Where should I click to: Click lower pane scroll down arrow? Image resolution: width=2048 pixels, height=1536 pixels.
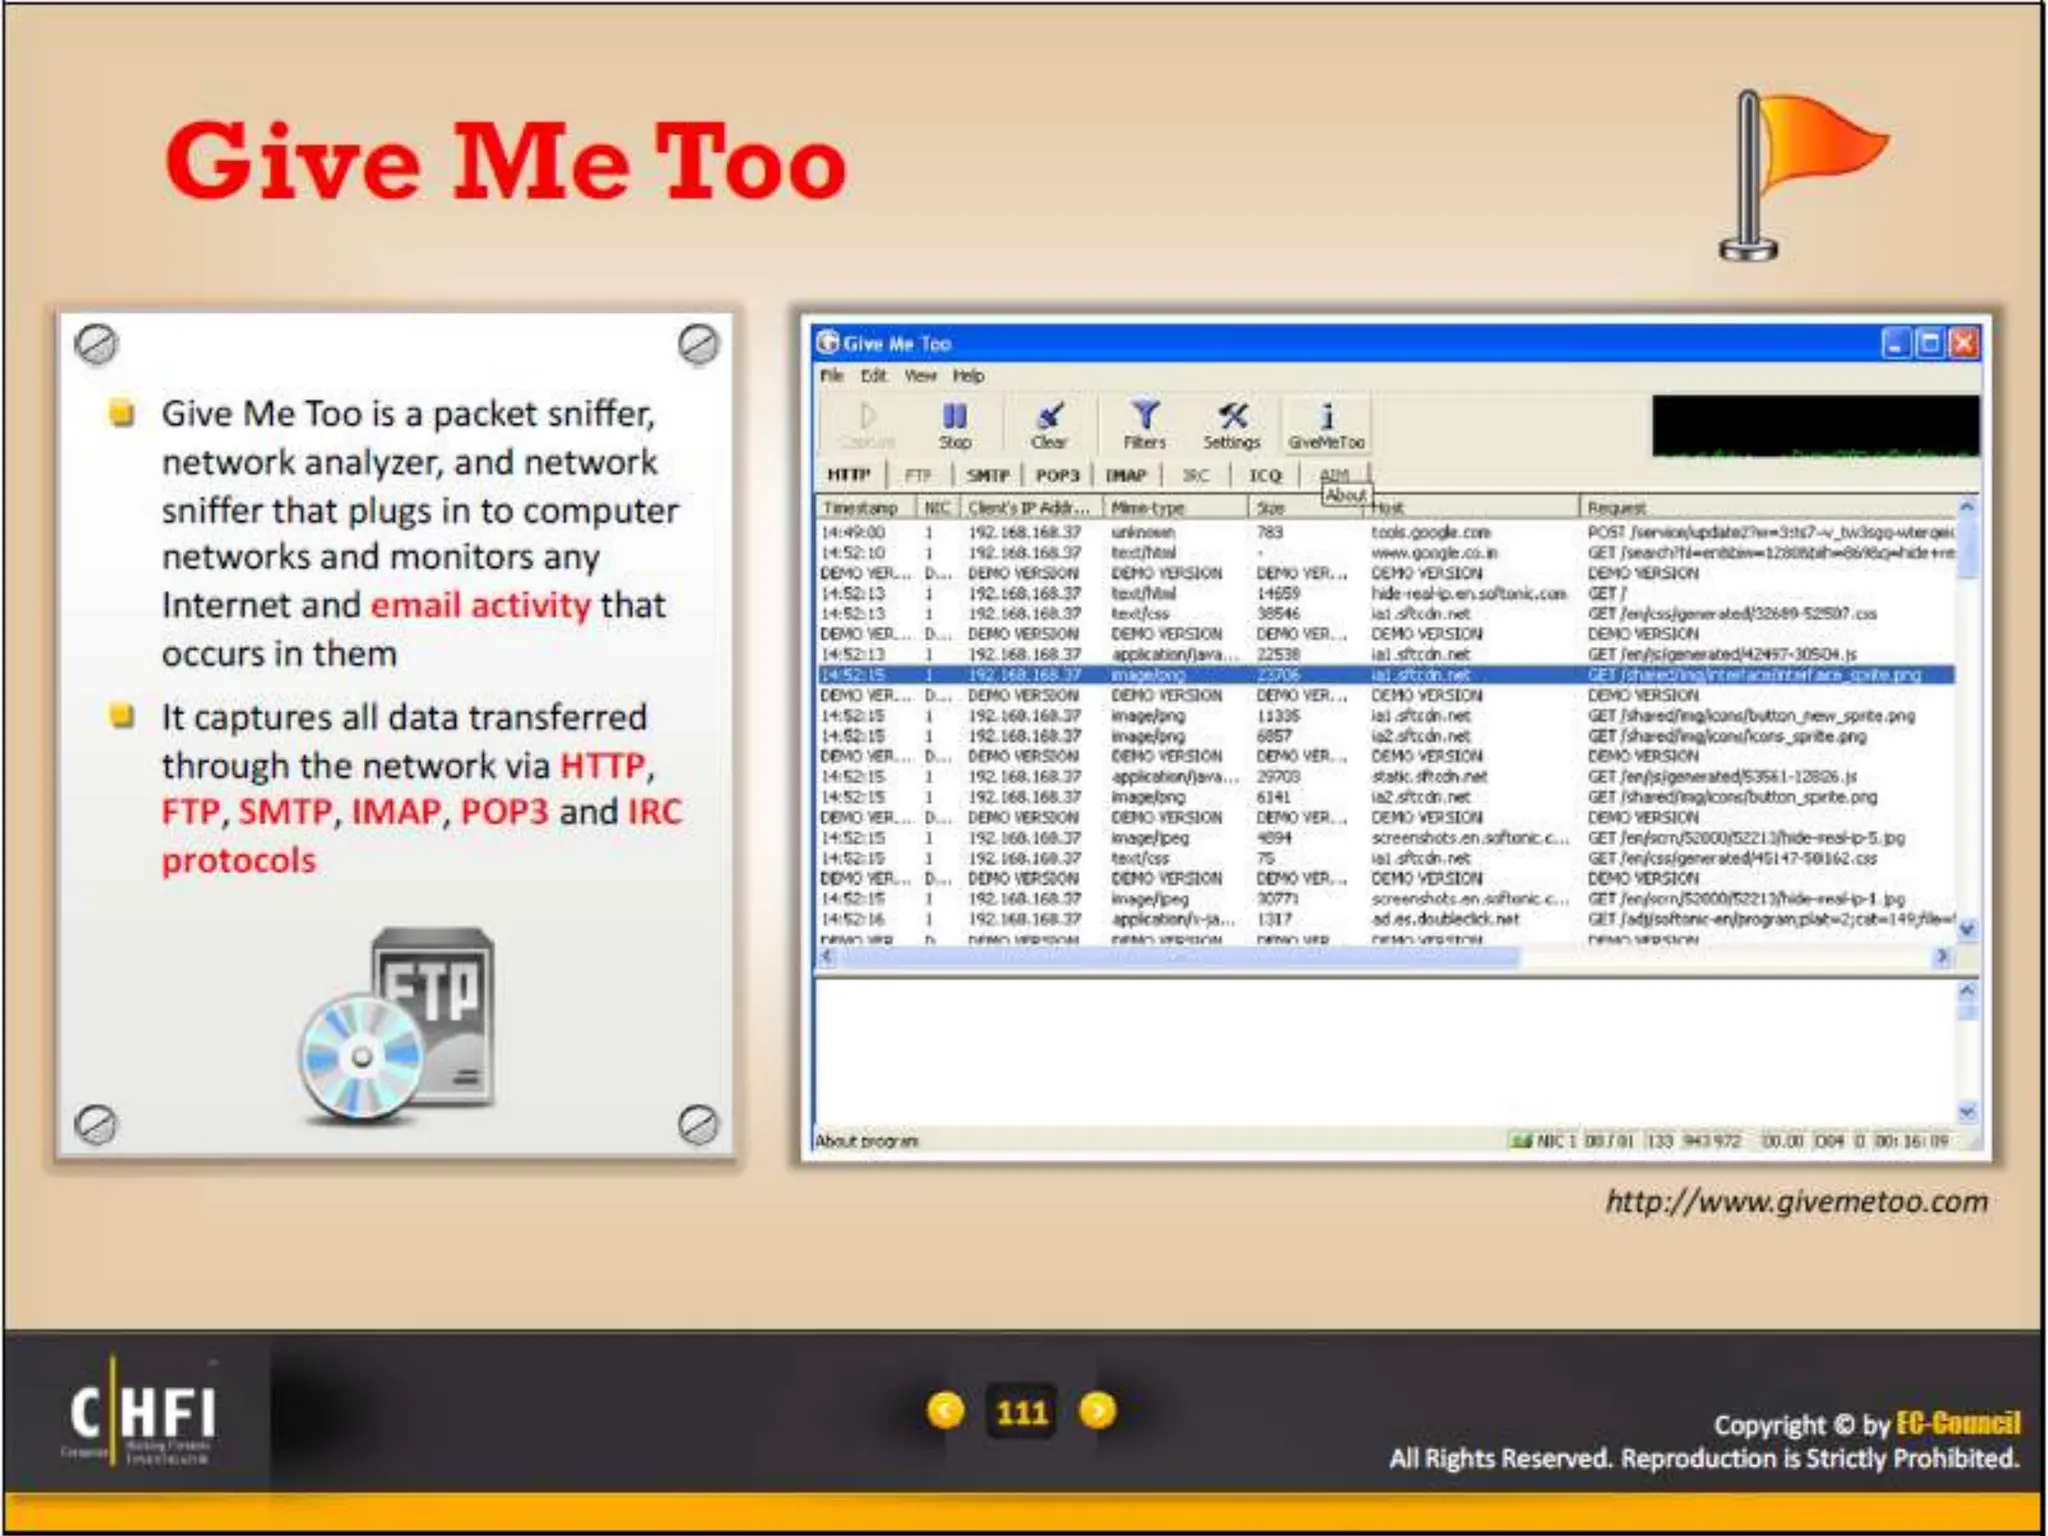1966,1111
